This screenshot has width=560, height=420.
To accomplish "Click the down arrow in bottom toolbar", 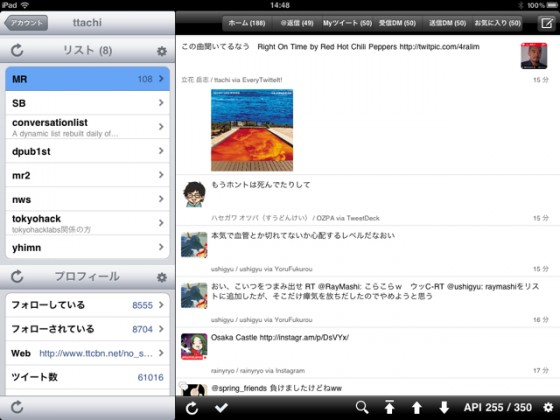I will pyautogui.click(x=444, y=407).
